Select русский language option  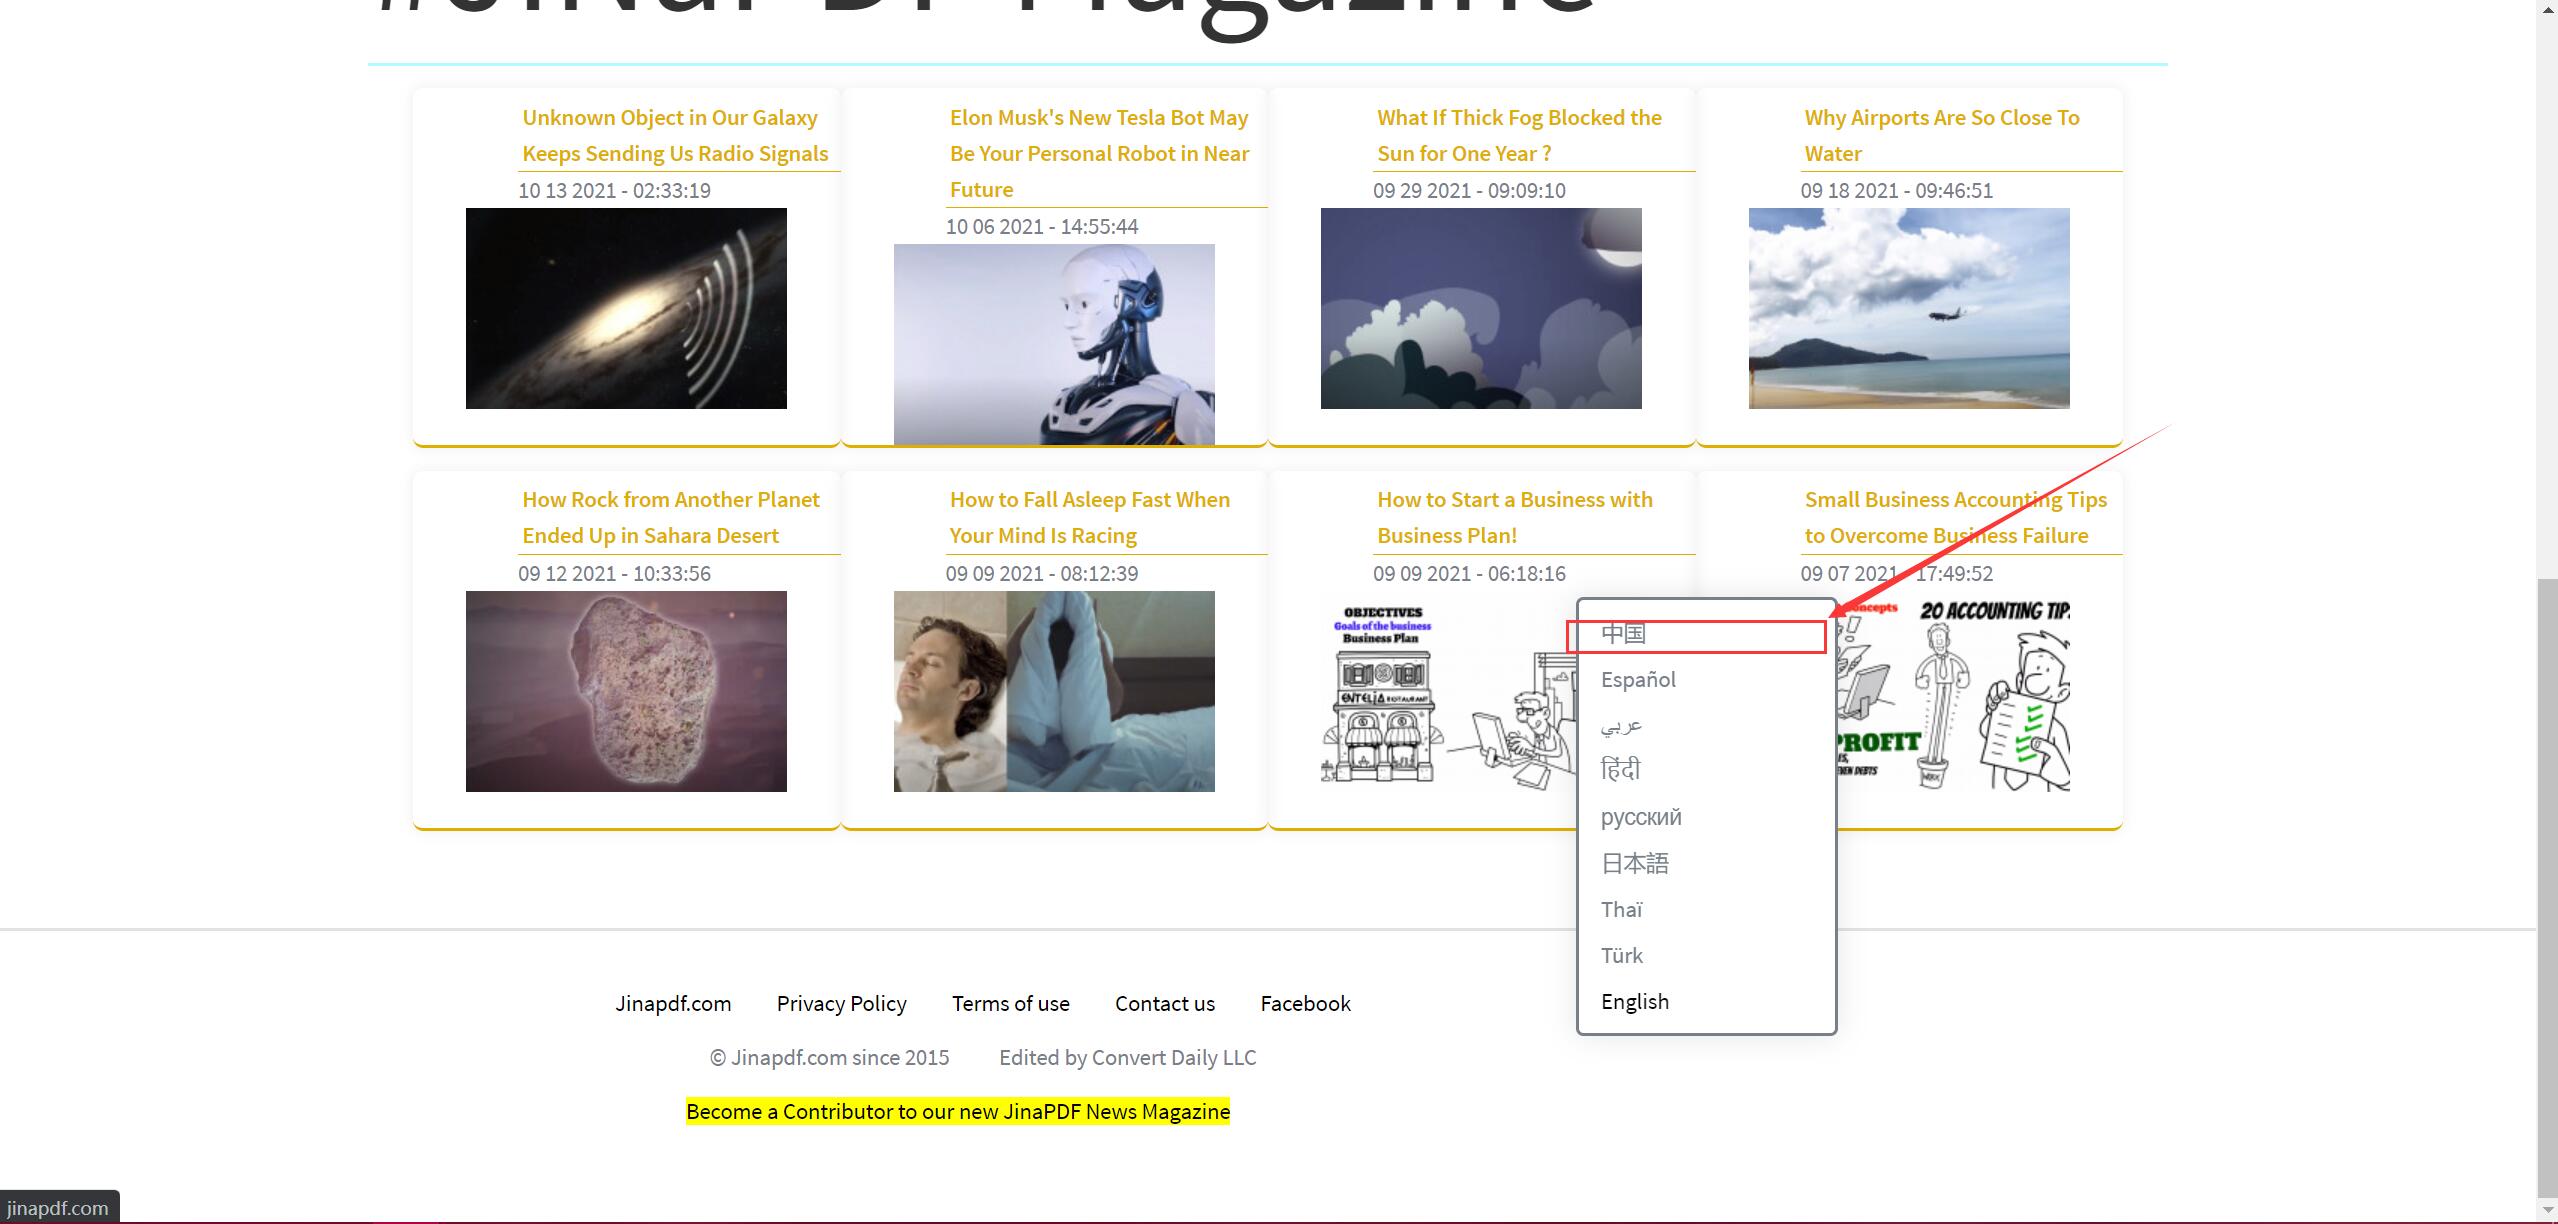pos(1641,817)
